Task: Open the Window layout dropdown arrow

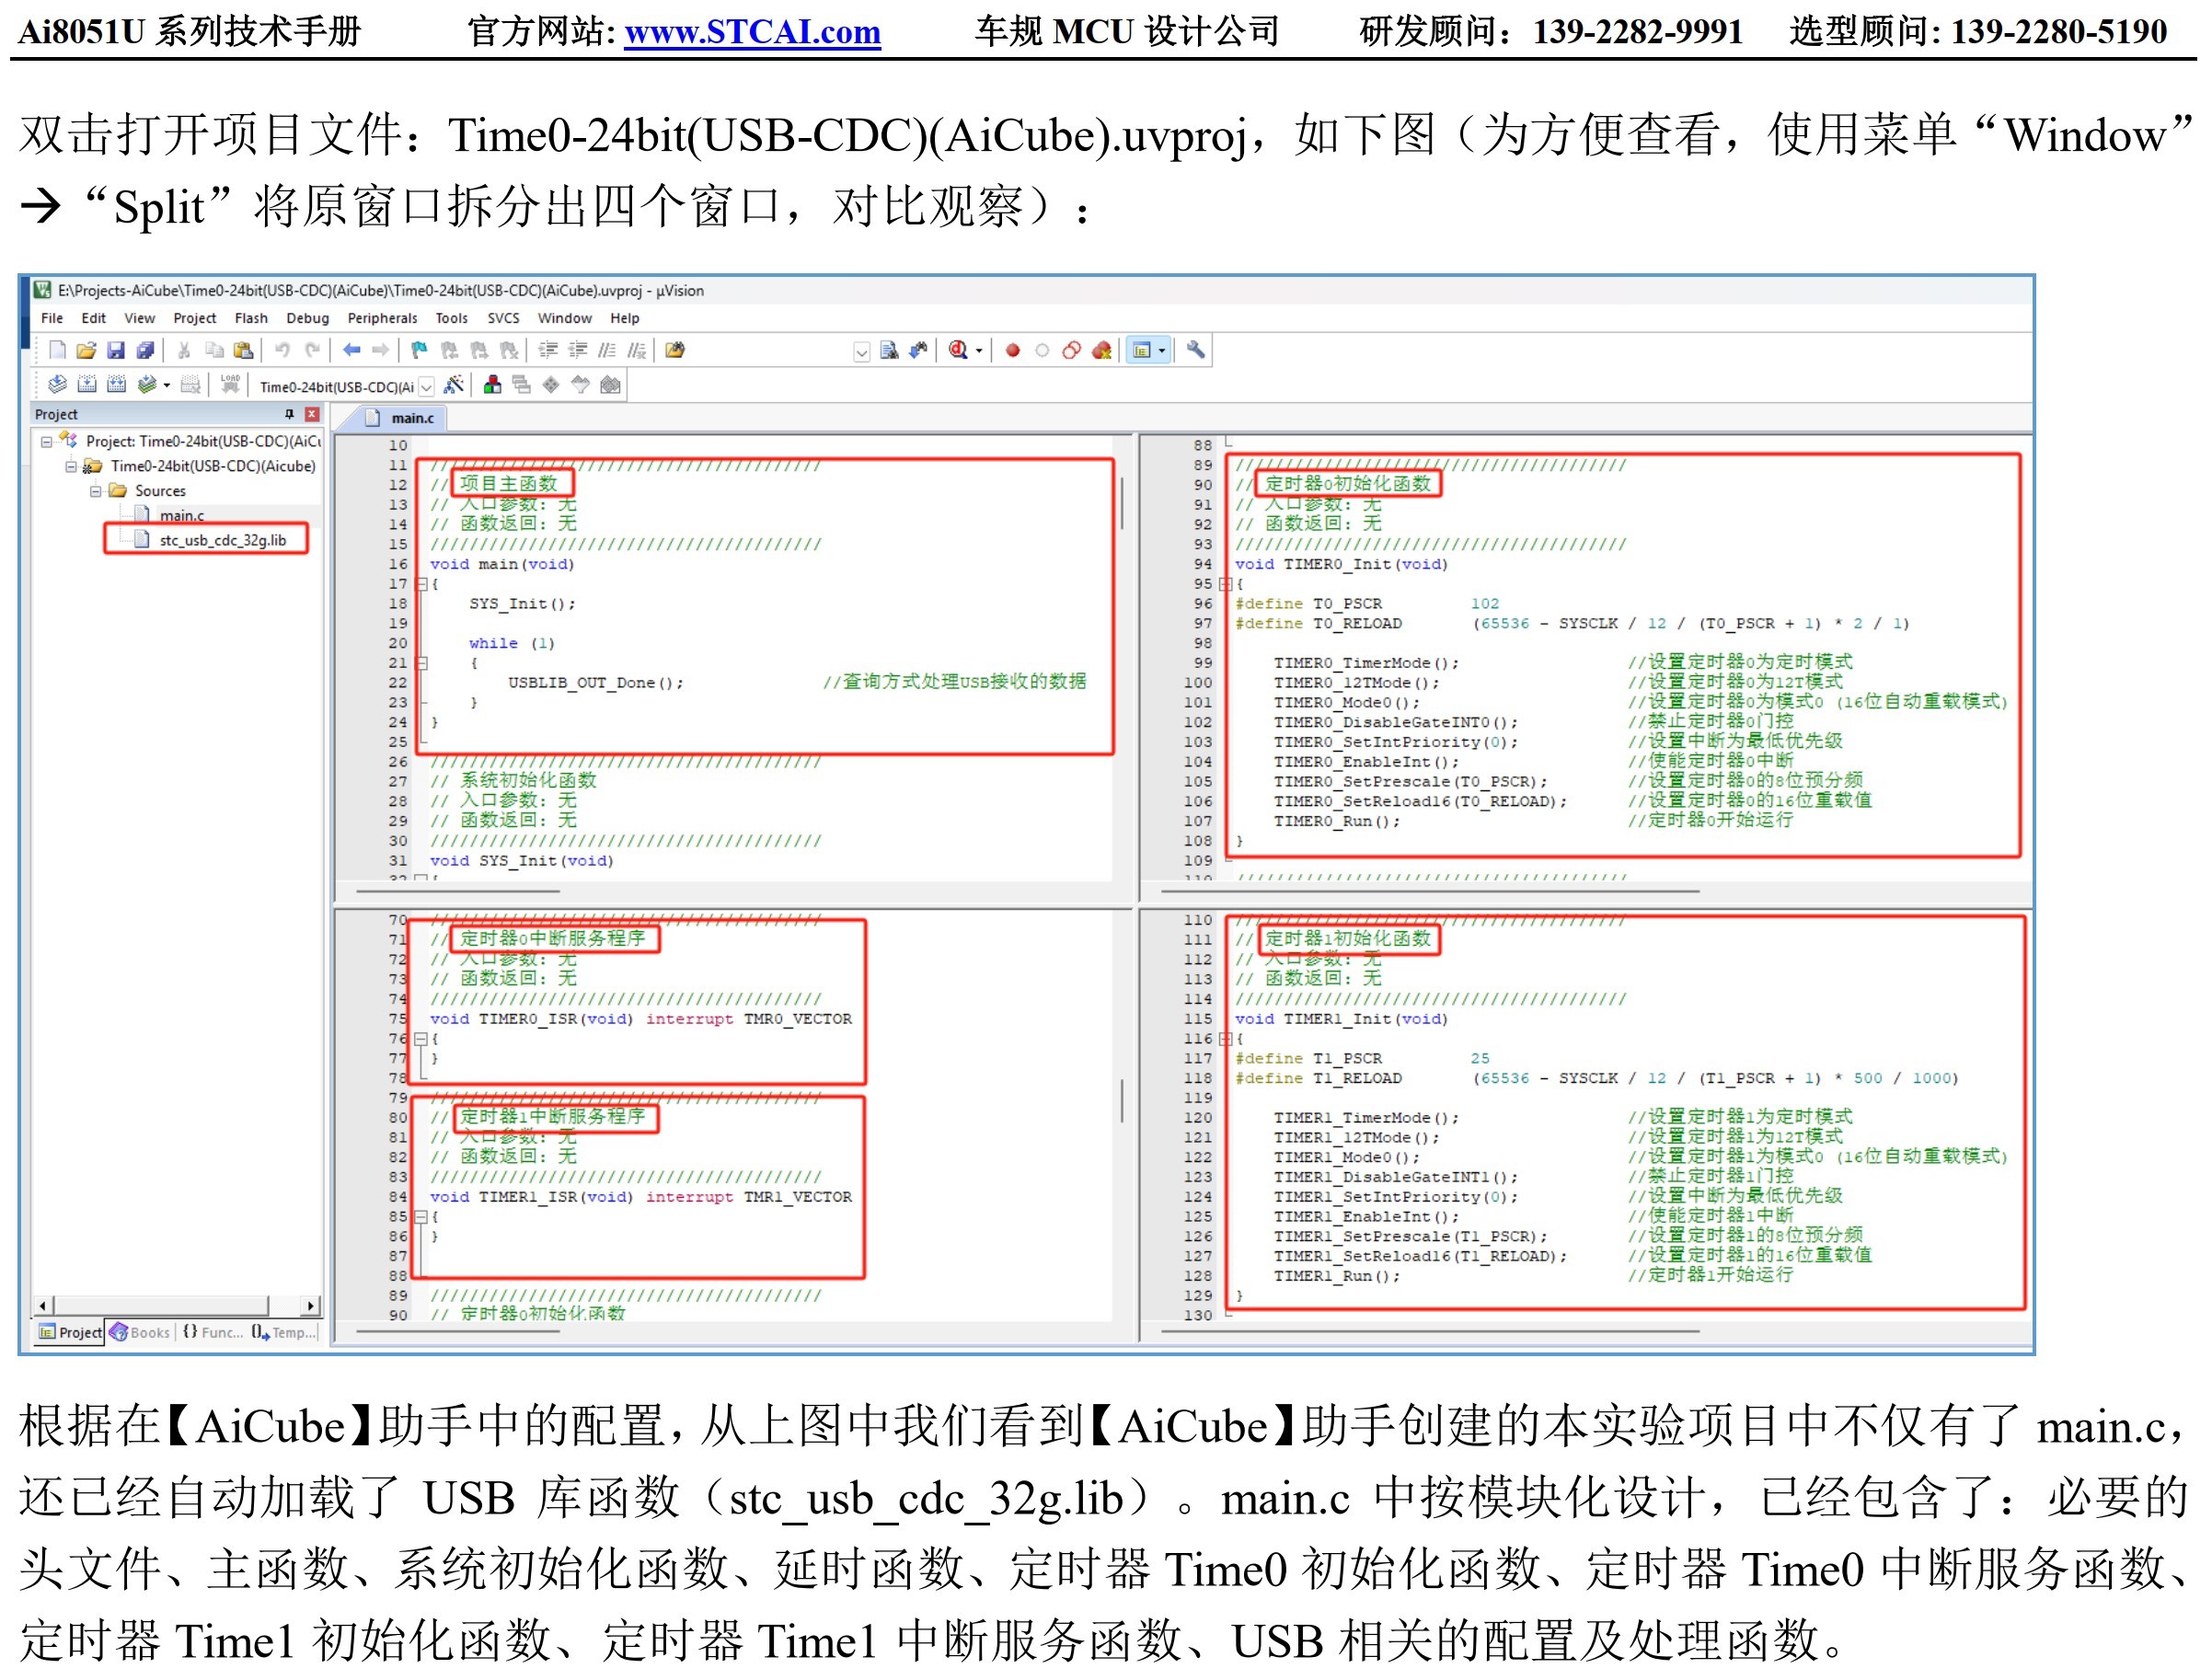Action: (x=1162, y=351)
